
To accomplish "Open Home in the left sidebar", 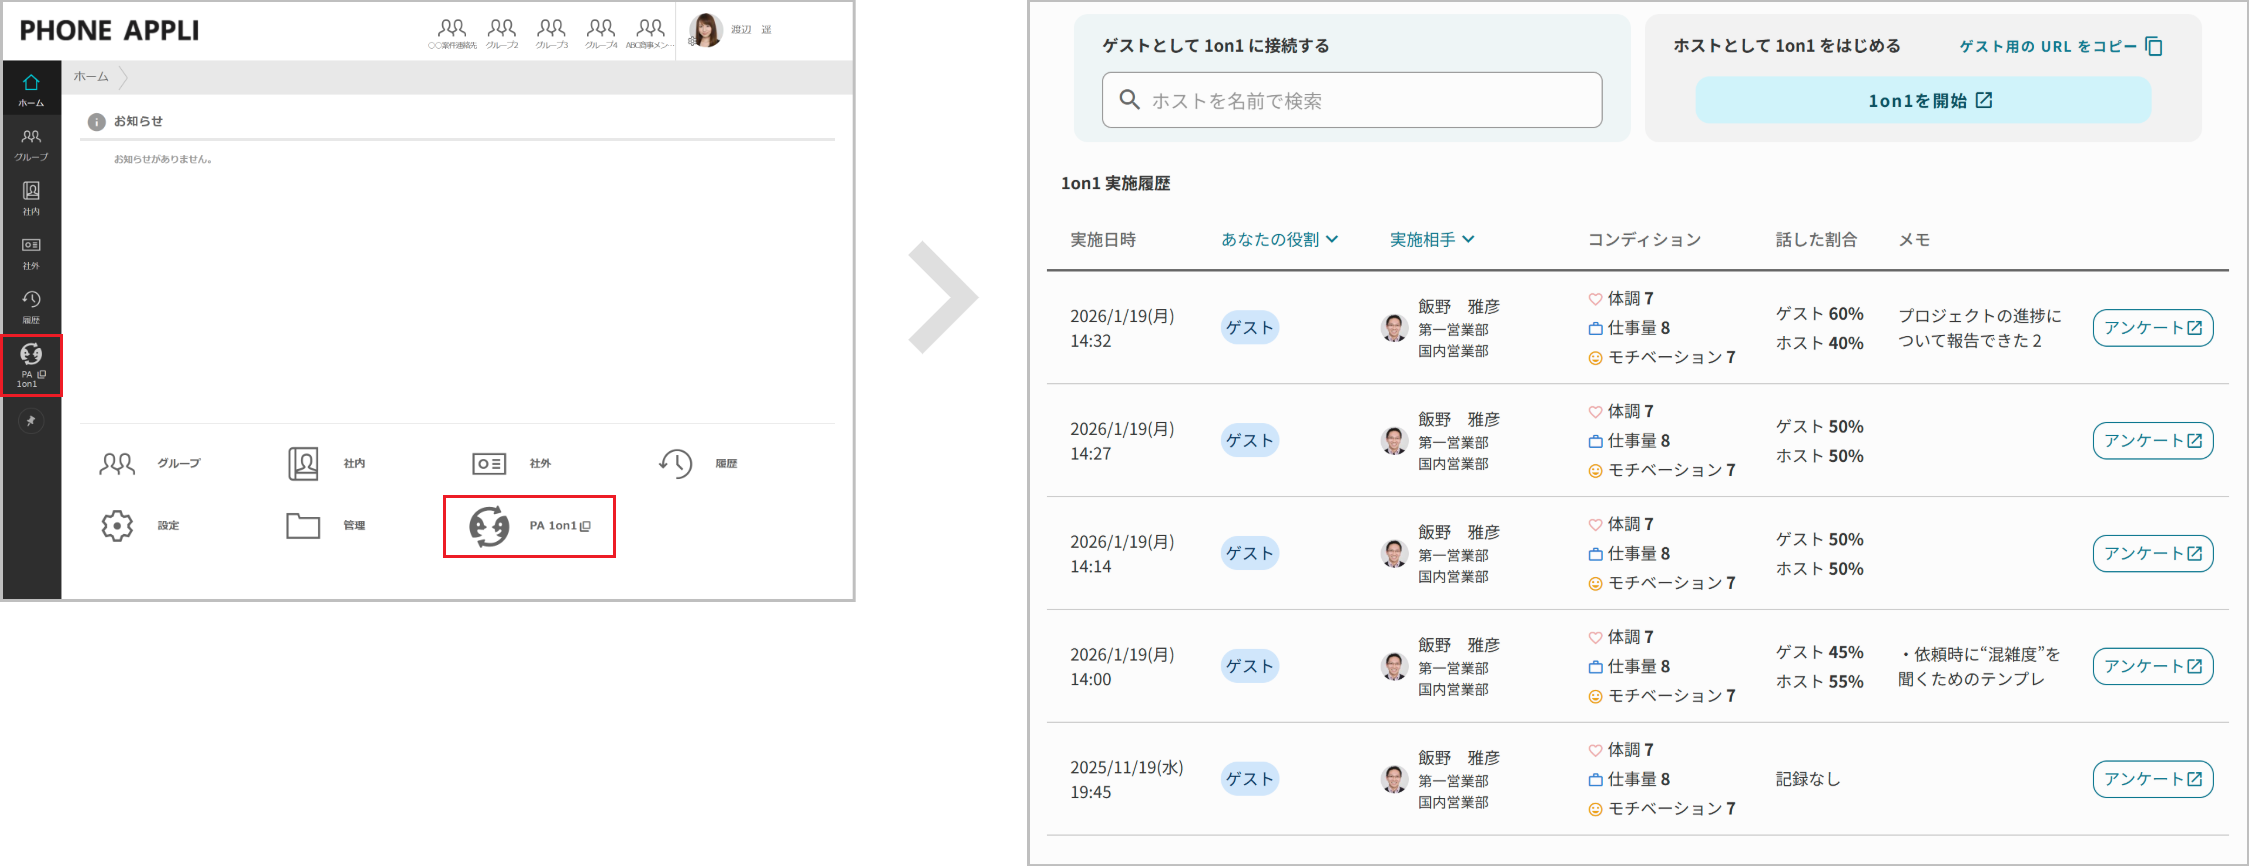I will [31, 88].
